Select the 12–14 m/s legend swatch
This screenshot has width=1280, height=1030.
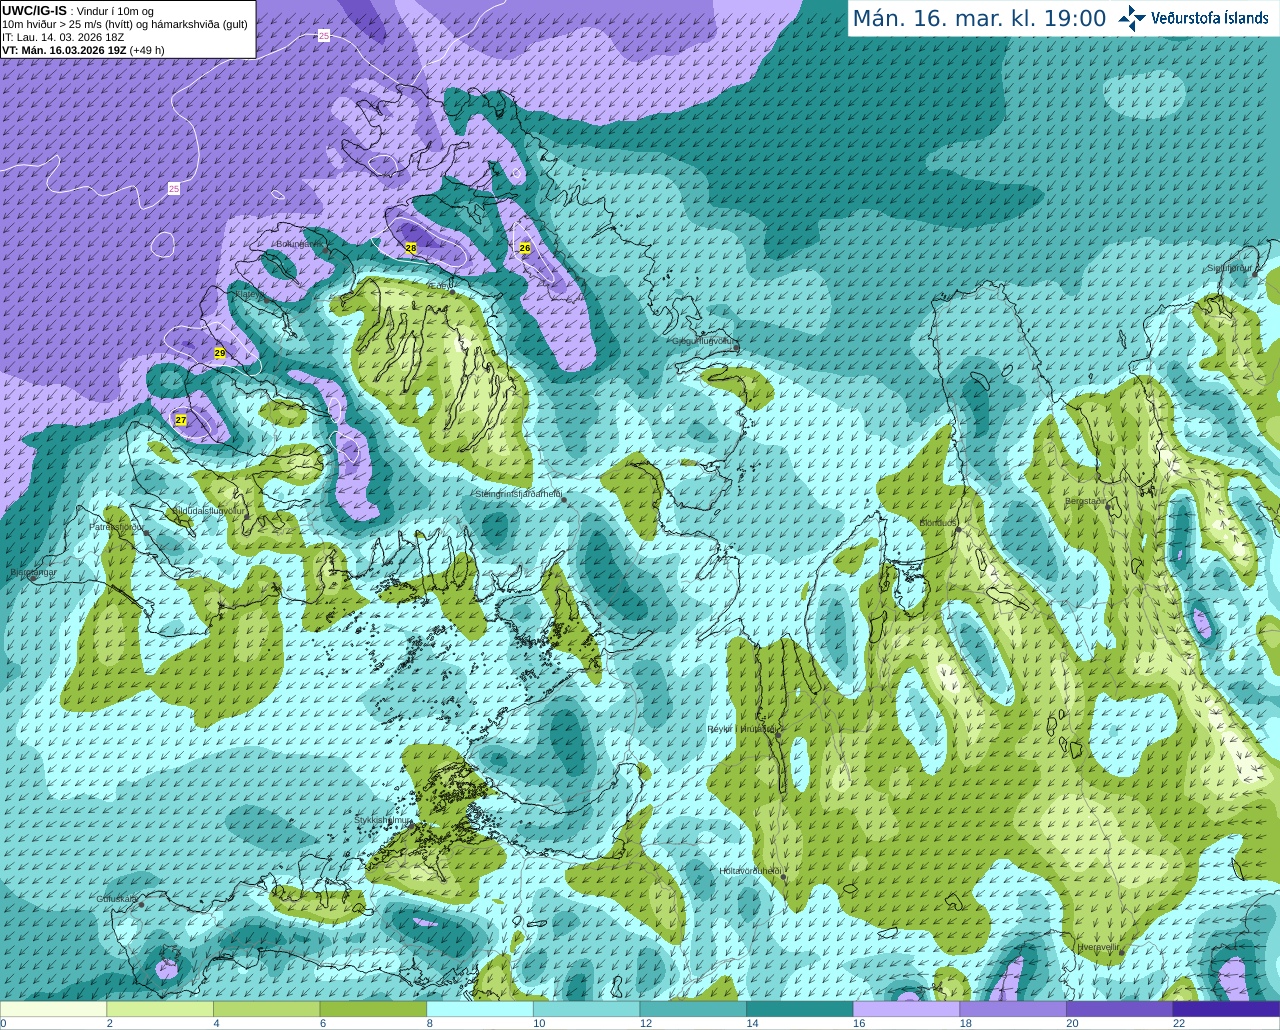(x=693, y=1009)
